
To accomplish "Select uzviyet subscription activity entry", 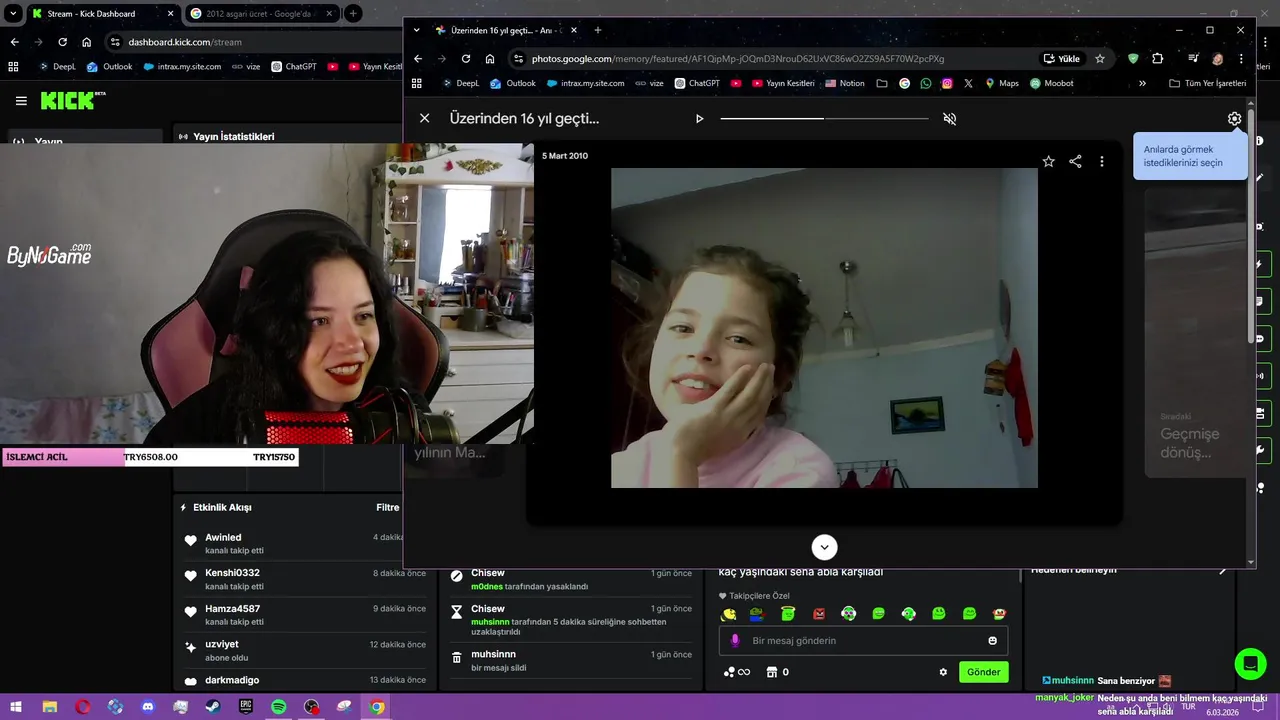I will tap(305, 651).
